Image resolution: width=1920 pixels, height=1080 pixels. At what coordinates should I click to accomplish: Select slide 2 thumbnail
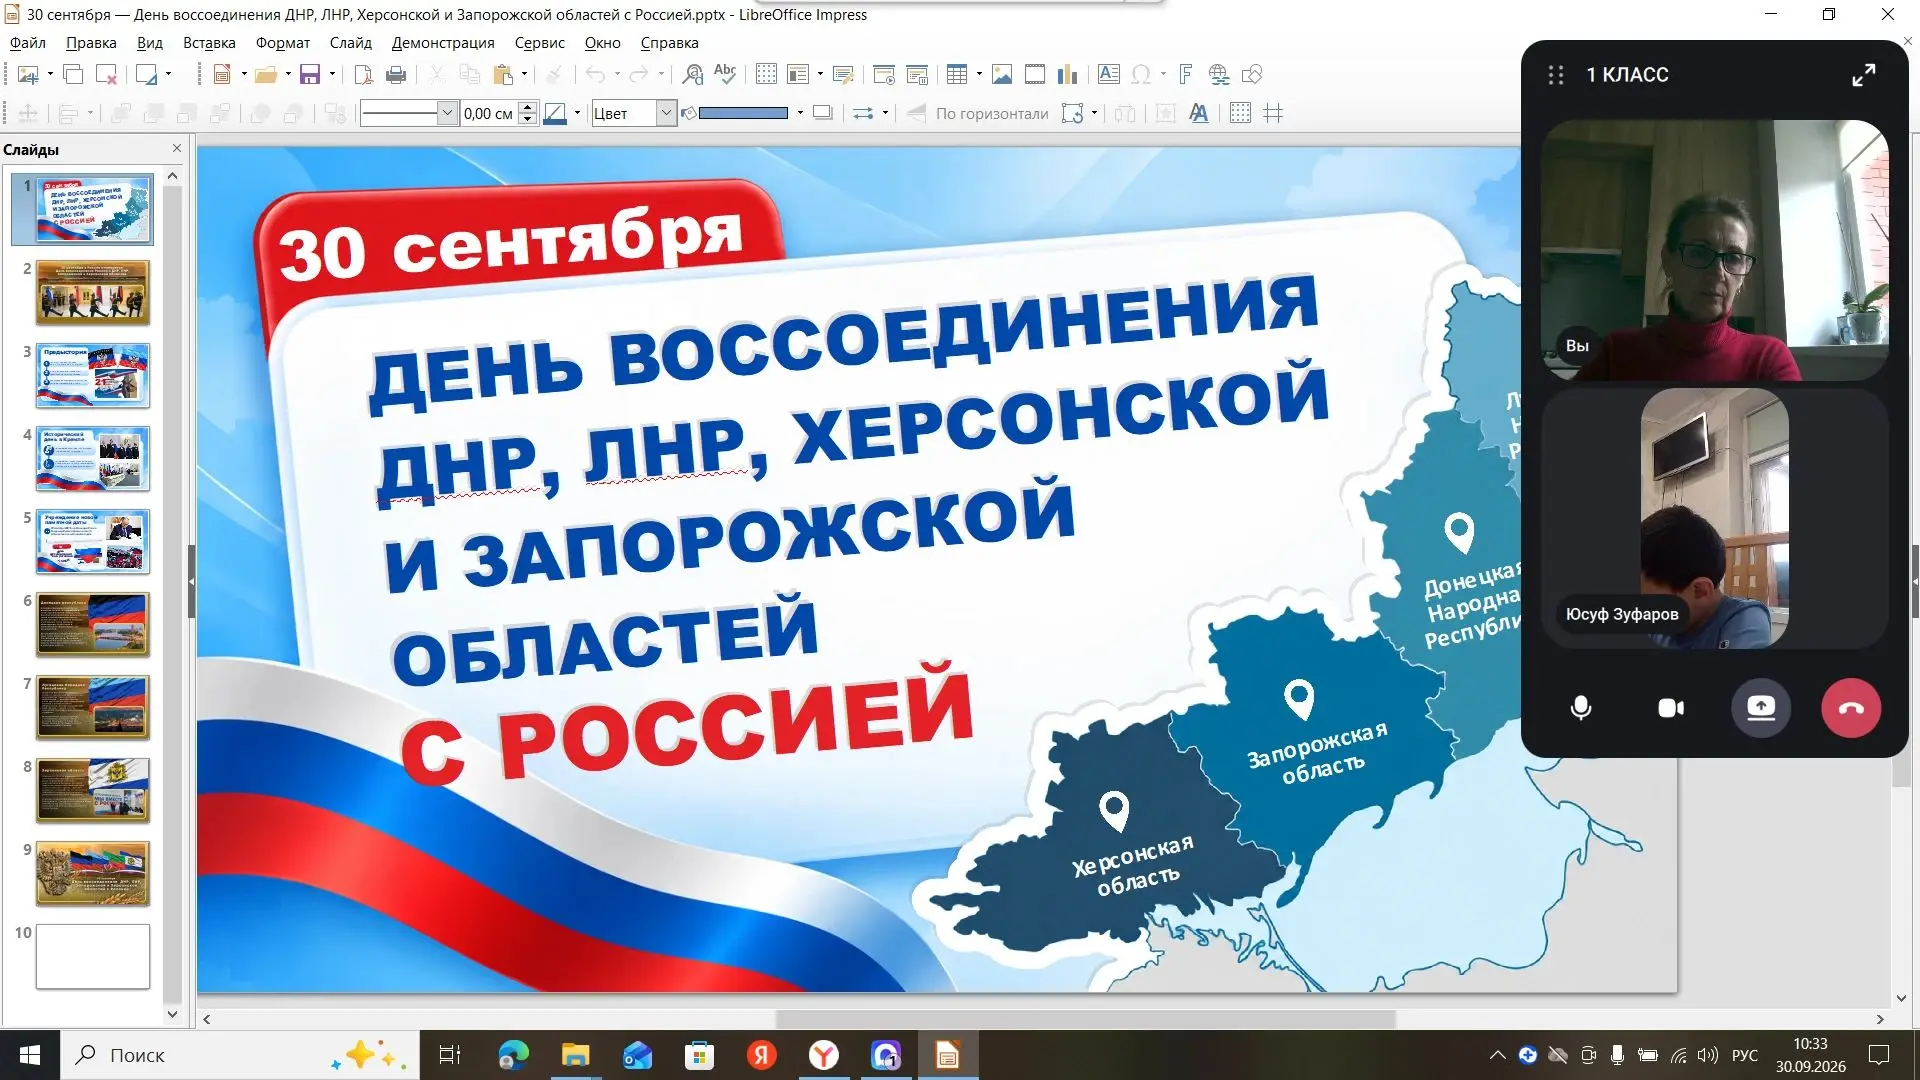pyautogui.click(x=93, y=293)
